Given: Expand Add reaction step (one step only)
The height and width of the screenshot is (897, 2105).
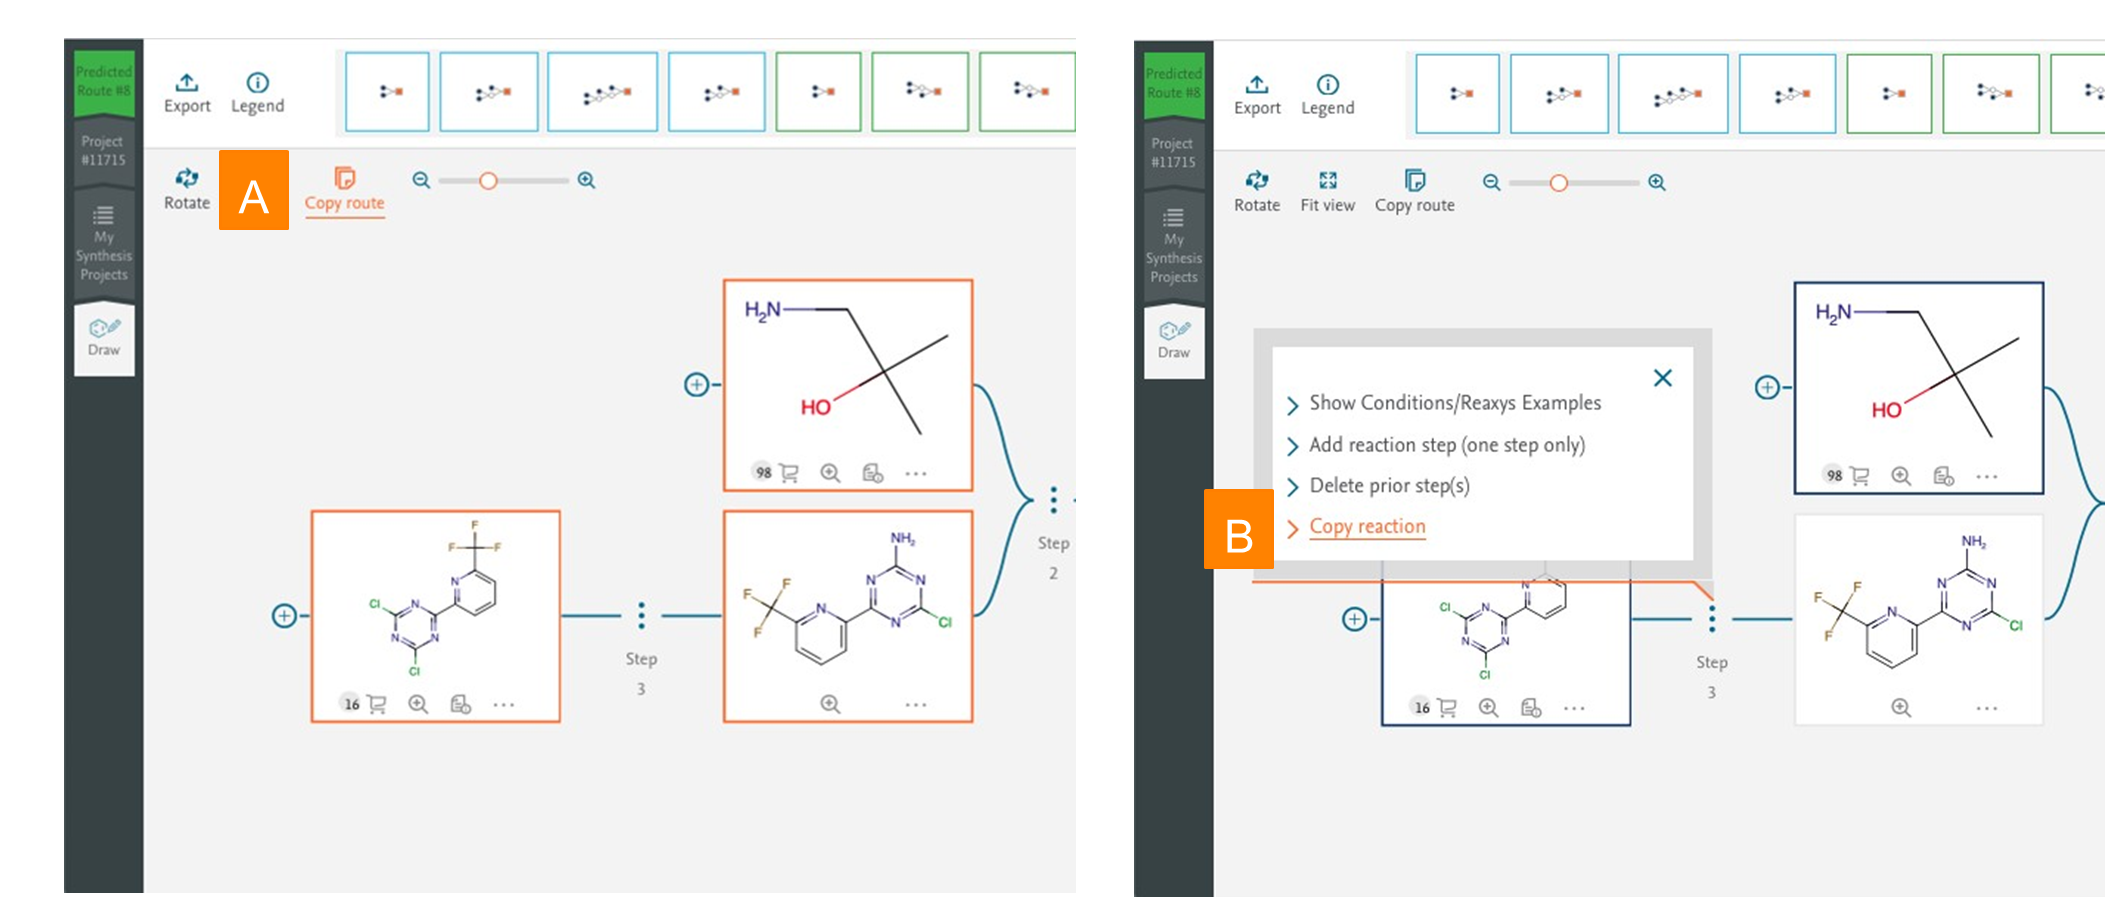Looking at the screenshot, I should tap(1446, 445).
